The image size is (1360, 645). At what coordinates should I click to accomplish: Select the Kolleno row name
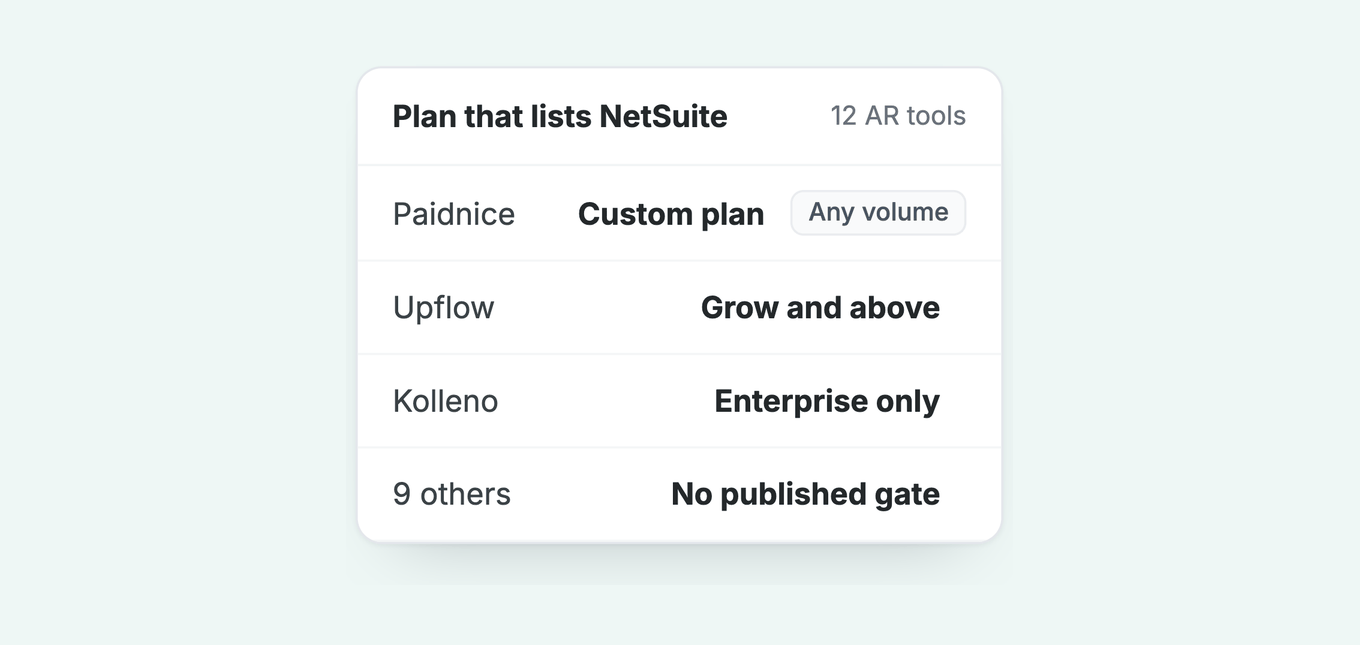pos(445,401)
